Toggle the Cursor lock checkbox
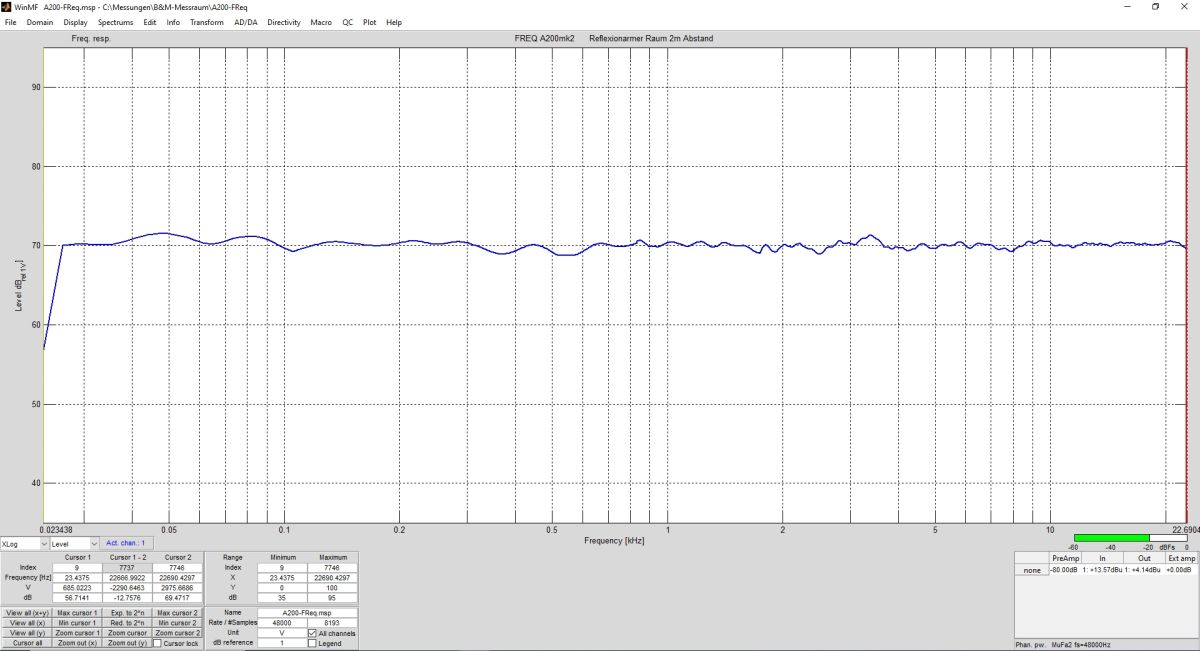 click(x=158, y=643)
